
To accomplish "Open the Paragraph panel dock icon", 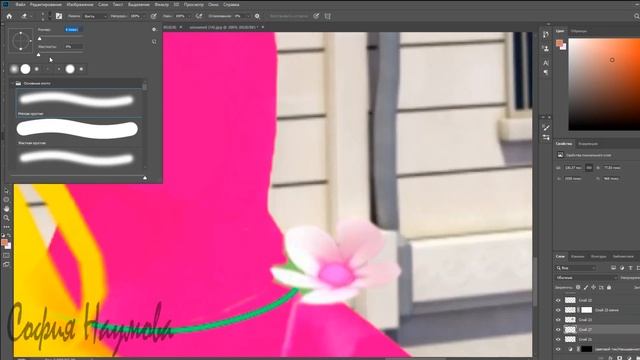I will 546,72.
